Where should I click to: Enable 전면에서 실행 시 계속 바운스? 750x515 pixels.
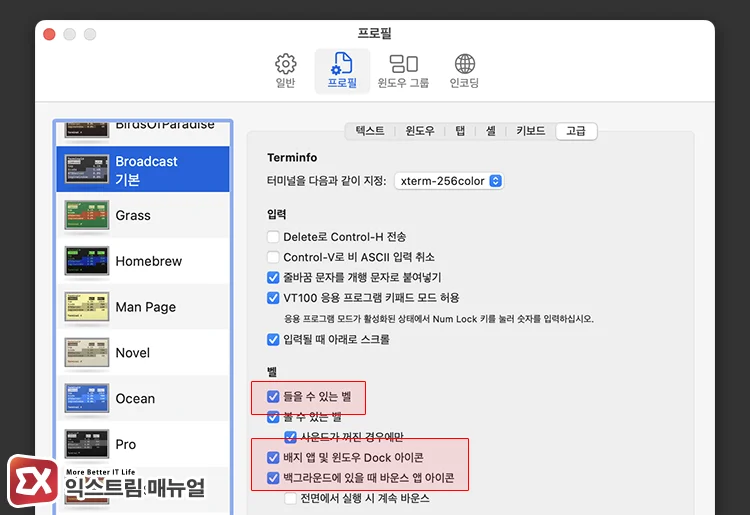pyautogui.click(x=290, y=498)
